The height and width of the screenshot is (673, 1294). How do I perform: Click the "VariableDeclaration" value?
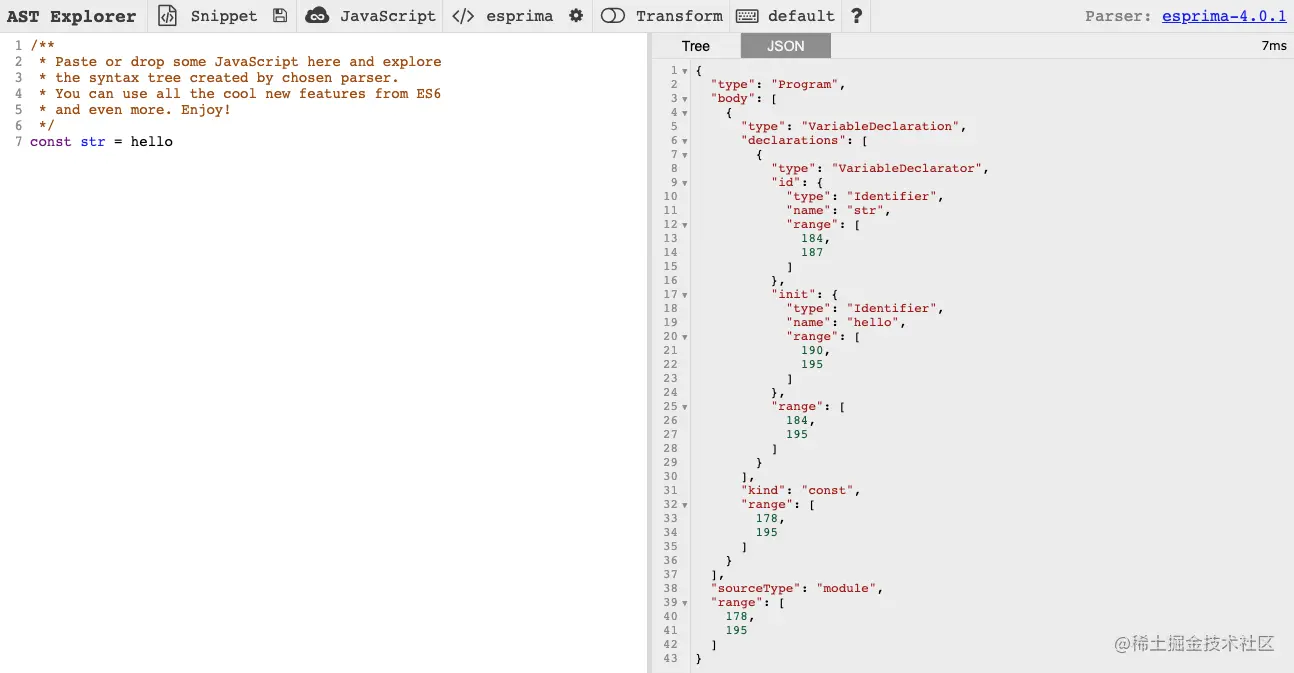point(880,126)
